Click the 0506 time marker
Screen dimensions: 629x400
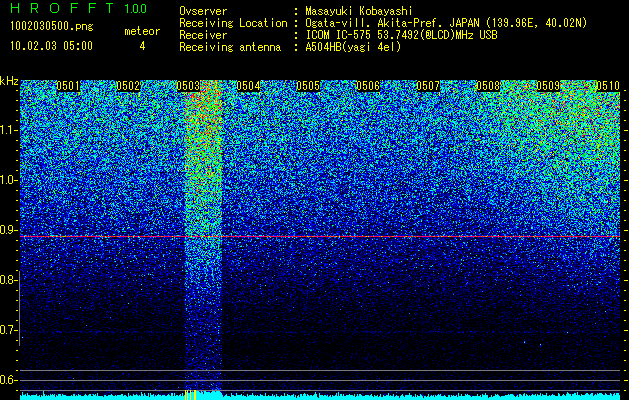click(368, 86)
